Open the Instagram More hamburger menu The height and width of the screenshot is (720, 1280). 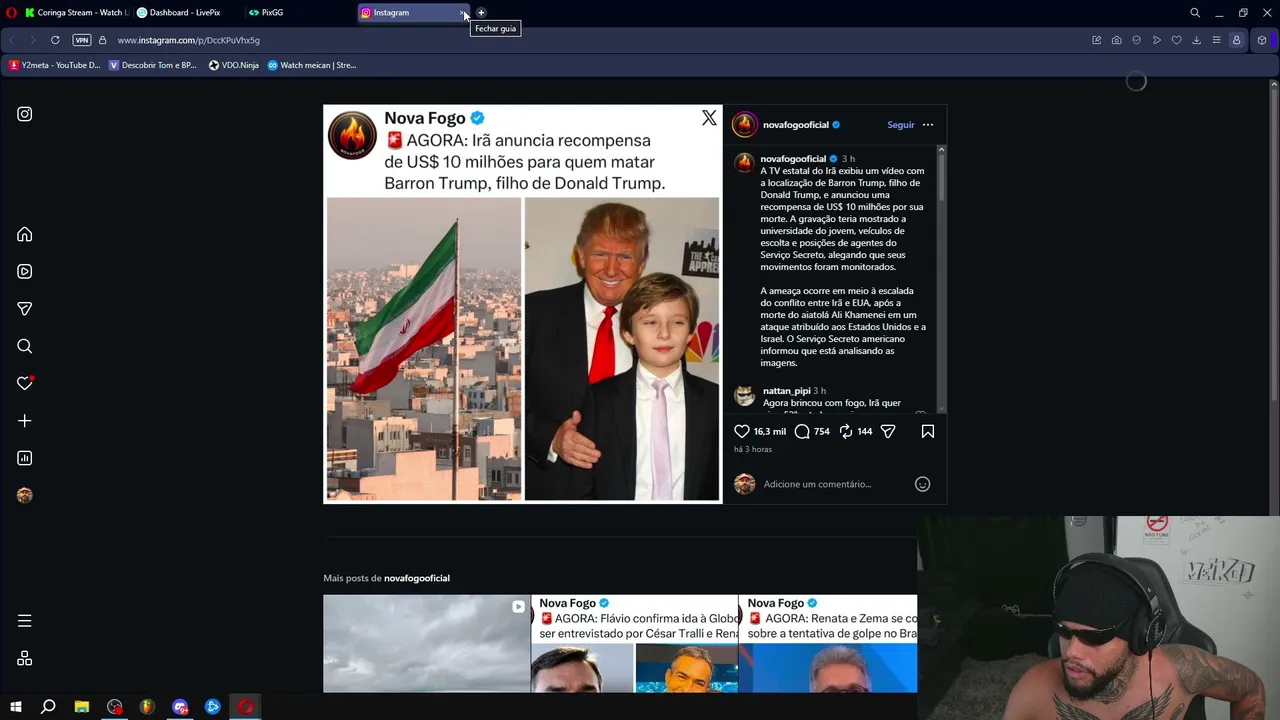[x=25, y=621]
